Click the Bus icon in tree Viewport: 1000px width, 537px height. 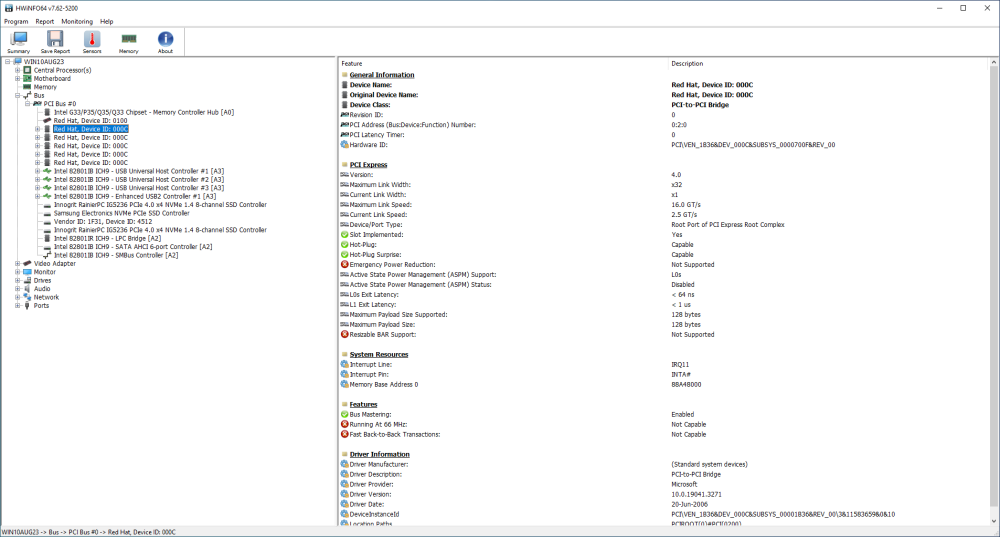tap(27, 96)
